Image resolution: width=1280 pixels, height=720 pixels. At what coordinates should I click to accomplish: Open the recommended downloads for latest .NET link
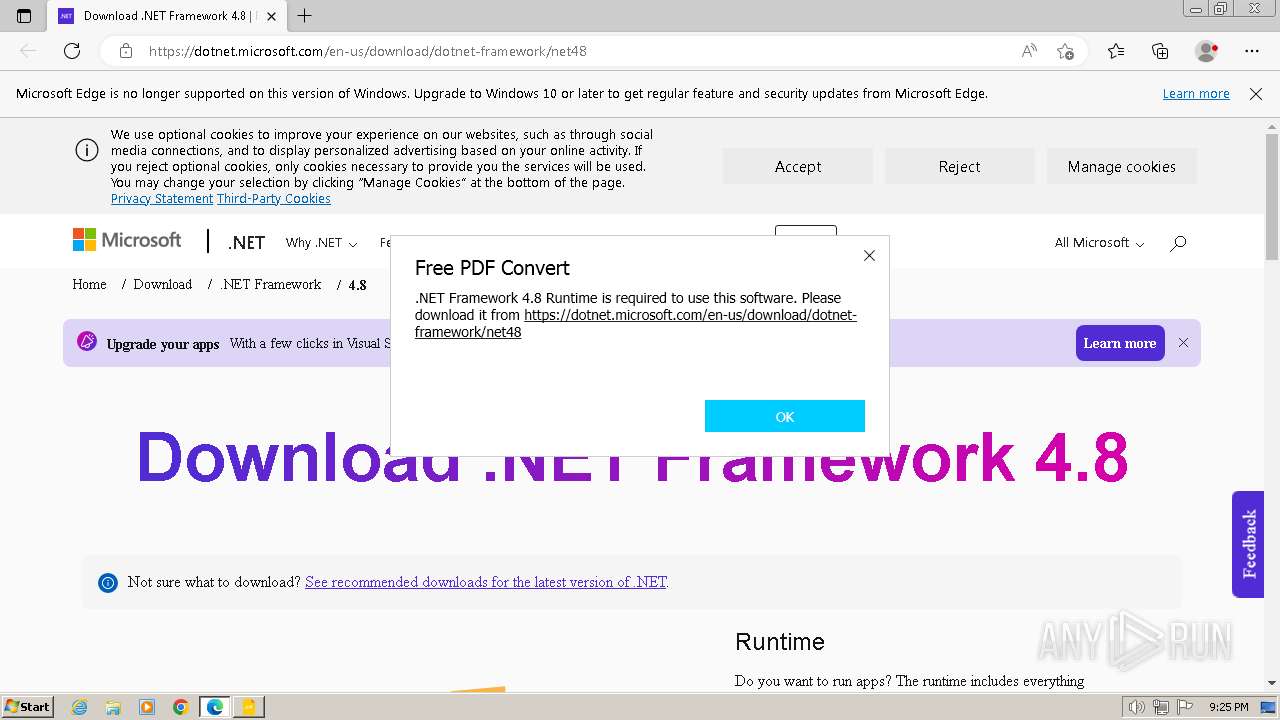coord(486,582)
